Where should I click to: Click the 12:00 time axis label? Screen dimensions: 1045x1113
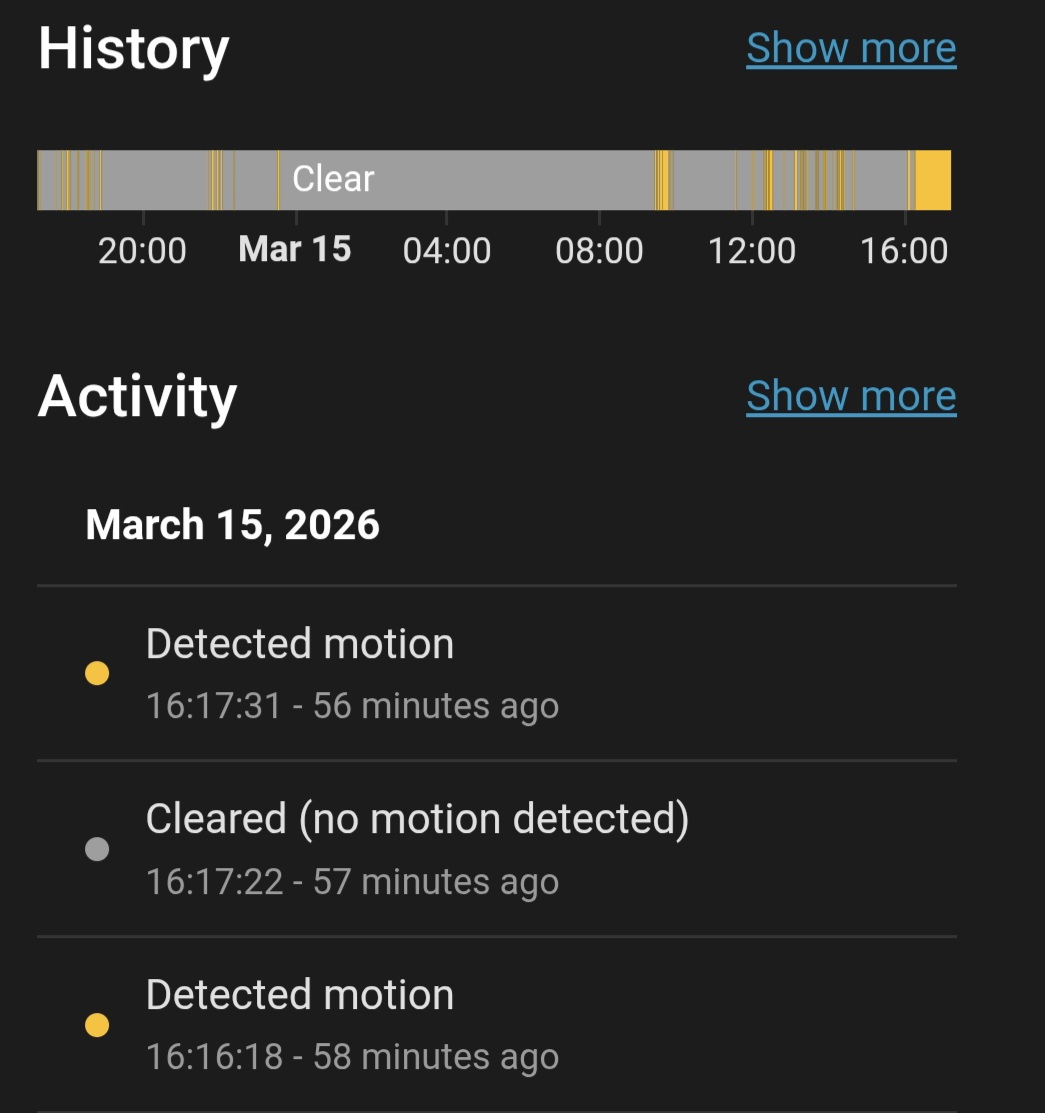[752, 250]
